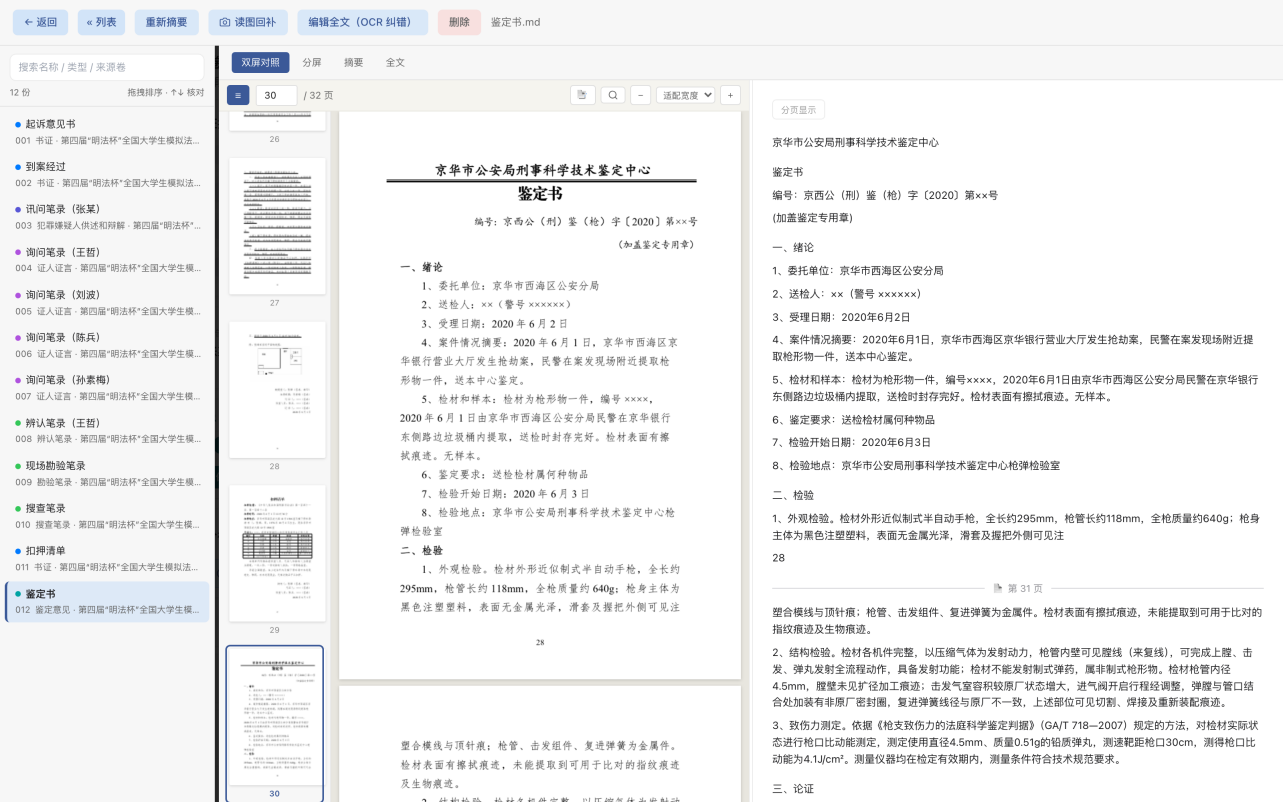Open 讯问笔录（张某） in the list
The width and height of the screenshot is (1283, 802).
(107, 217)
